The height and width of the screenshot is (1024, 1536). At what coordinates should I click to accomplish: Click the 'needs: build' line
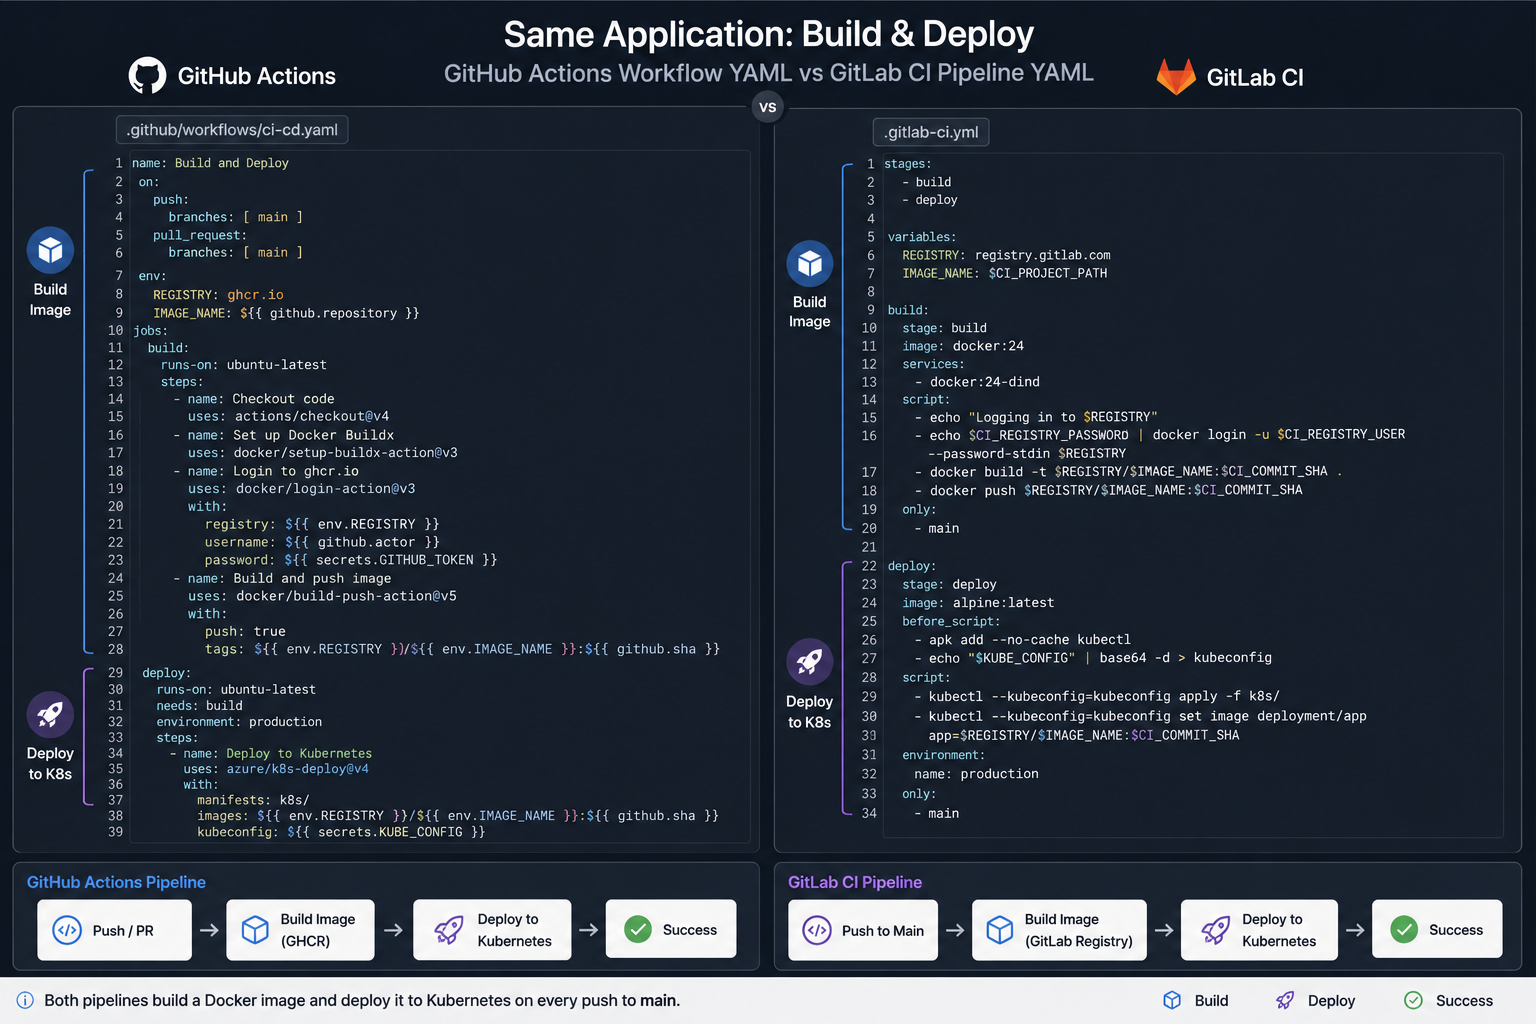(x=199, y=706)
